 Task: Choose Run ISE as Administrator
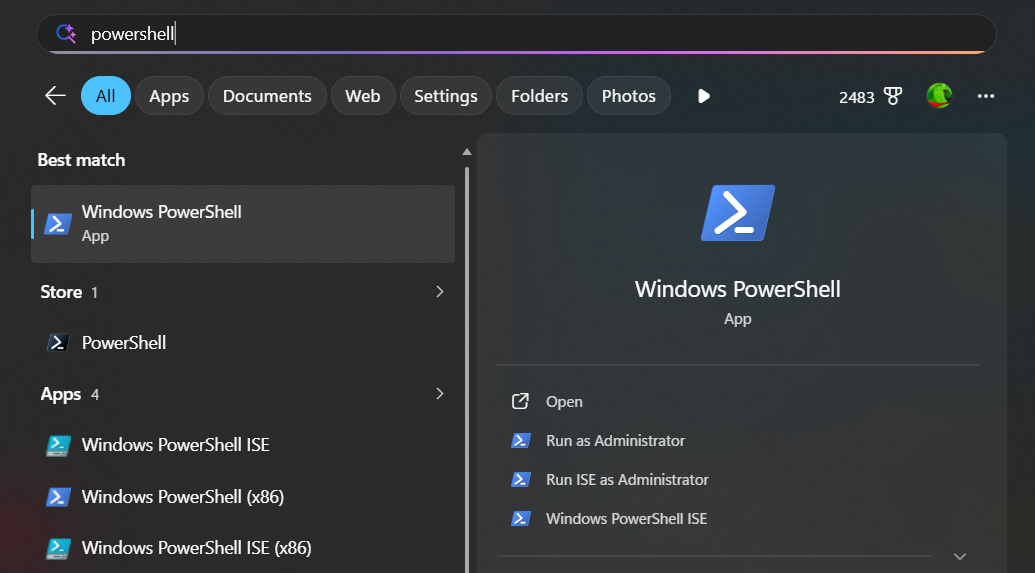[x=627, y=479]
